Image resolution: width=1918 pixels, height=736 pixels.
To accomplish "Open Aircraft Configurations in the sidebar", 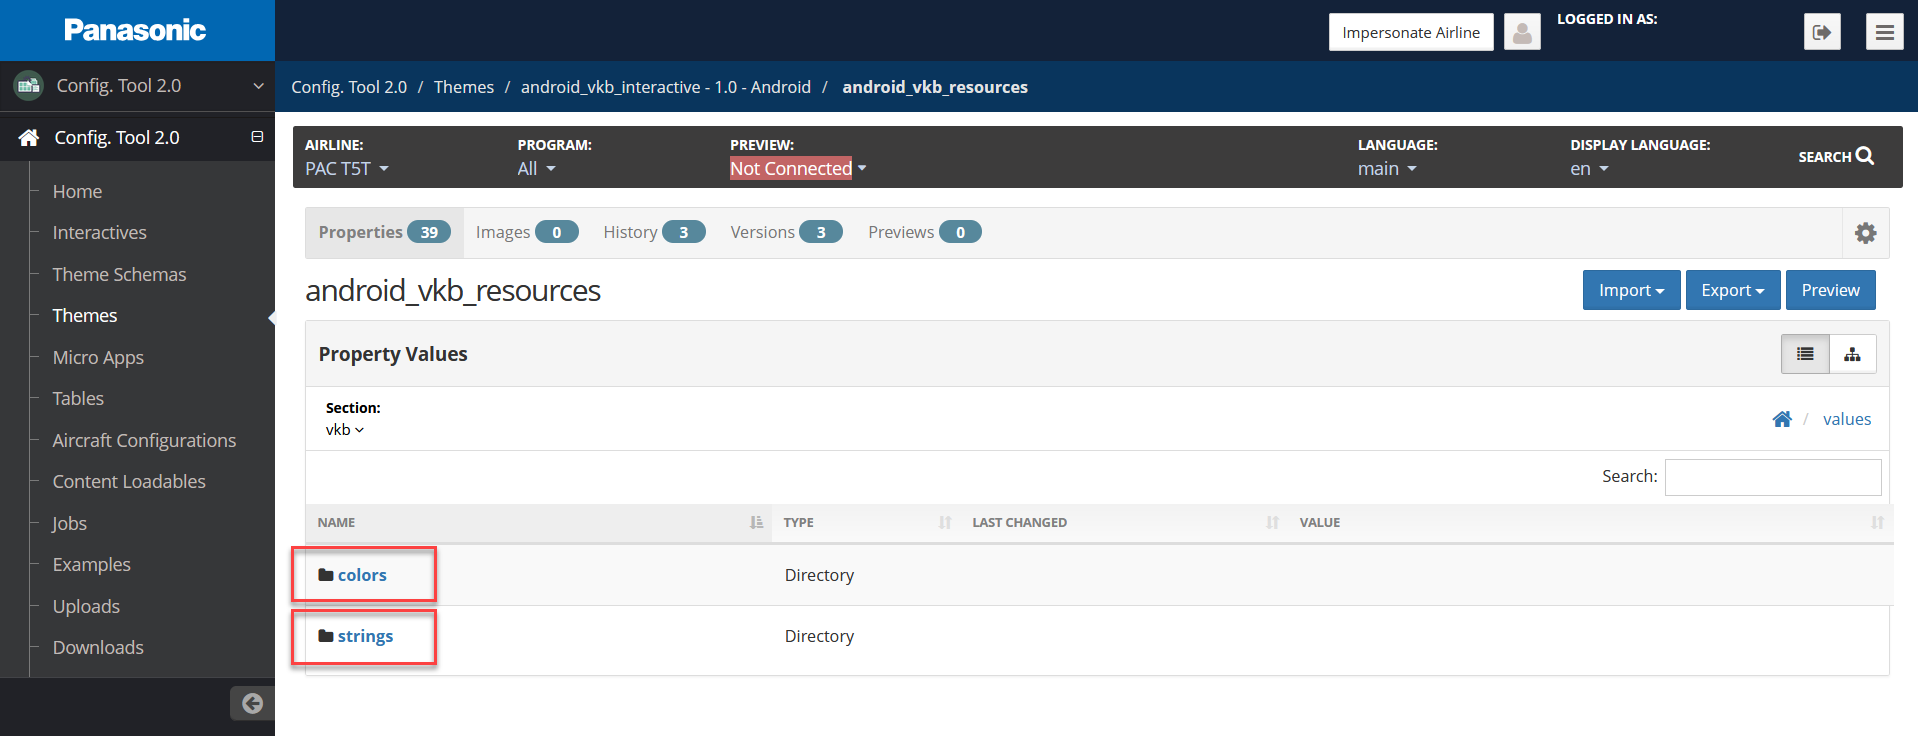I will pyautogui.click(x=144, y=440).
